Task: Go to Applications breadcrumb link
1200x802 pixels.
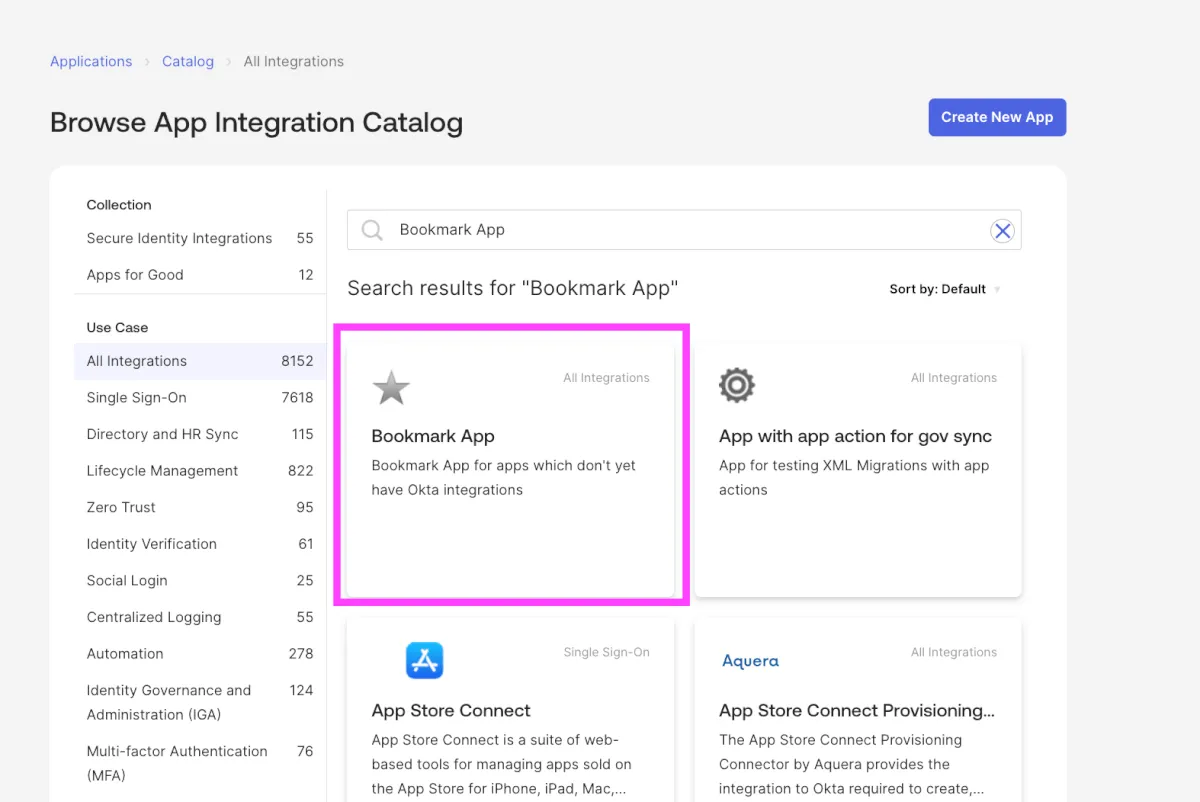Action: pyautogui.click(x=91, y=61)
